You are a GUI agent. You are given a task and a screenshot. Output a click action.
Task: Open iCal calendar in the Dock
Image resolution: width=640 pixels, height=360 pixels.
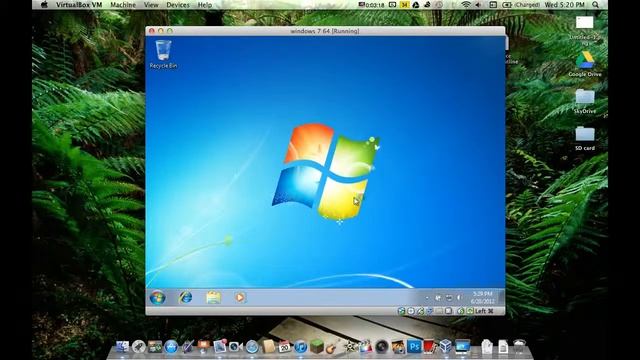coord(284,347)
